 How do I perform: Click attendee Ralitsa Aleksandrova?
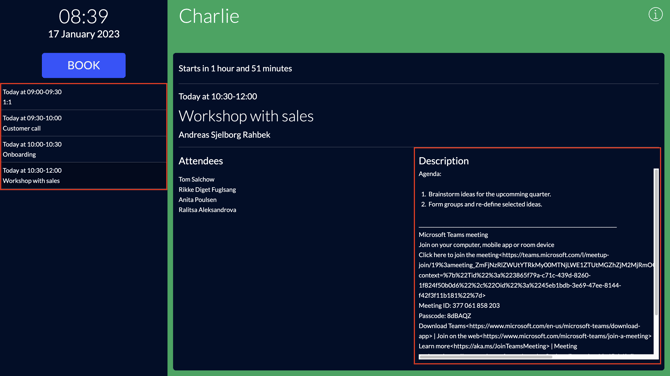[207, 210]
